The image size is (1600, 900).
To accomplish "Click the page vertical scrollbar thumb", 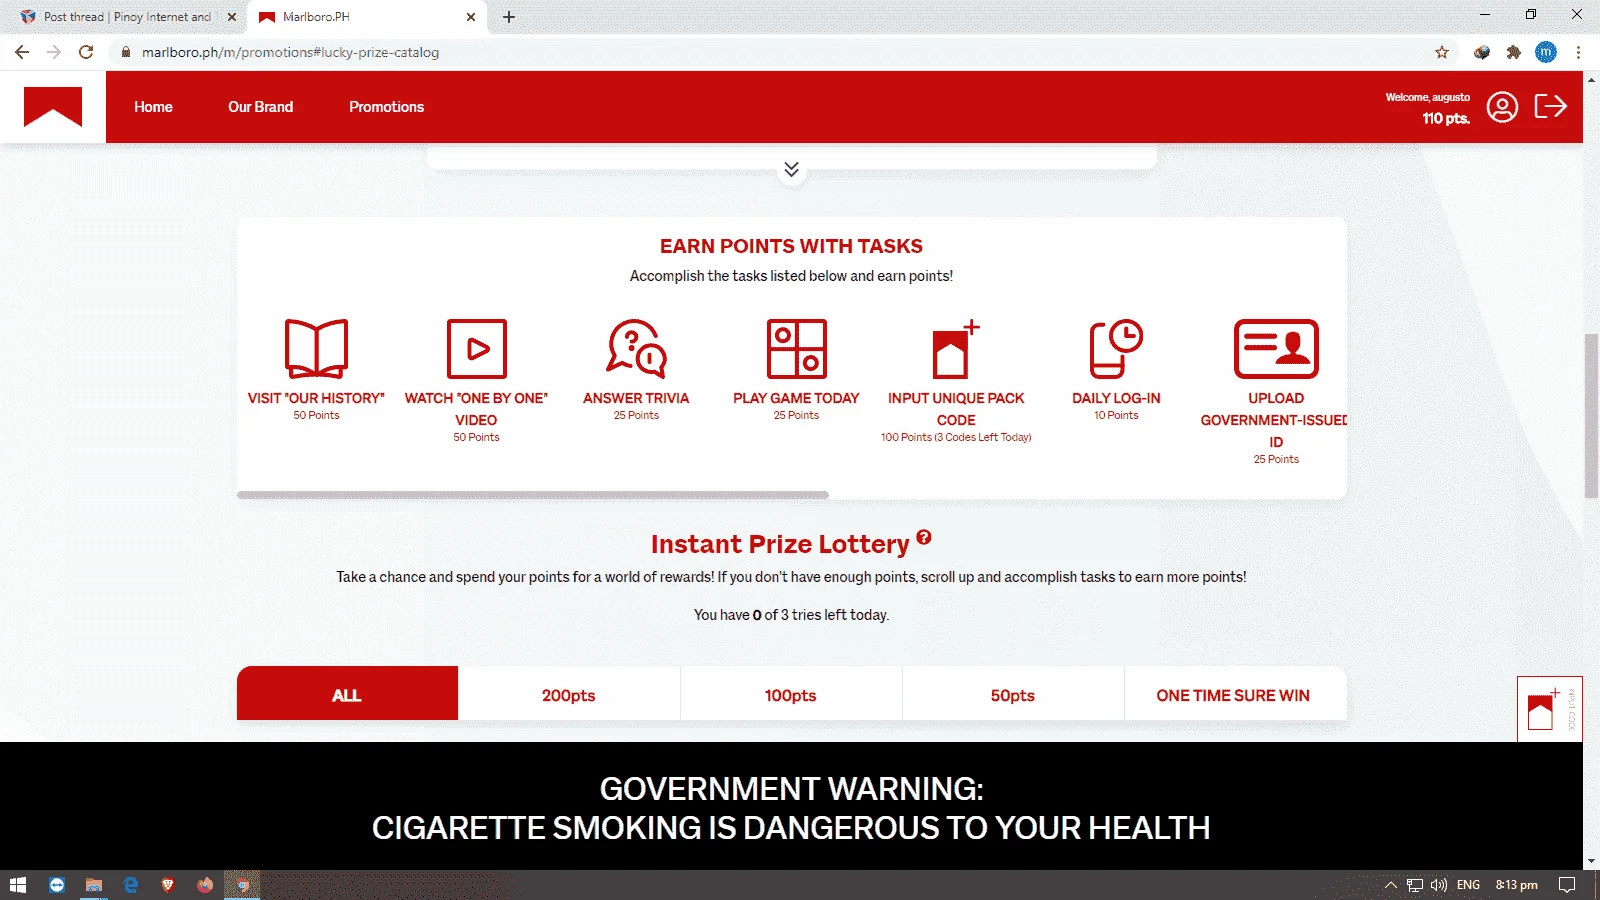I will tap(1591, 415).
